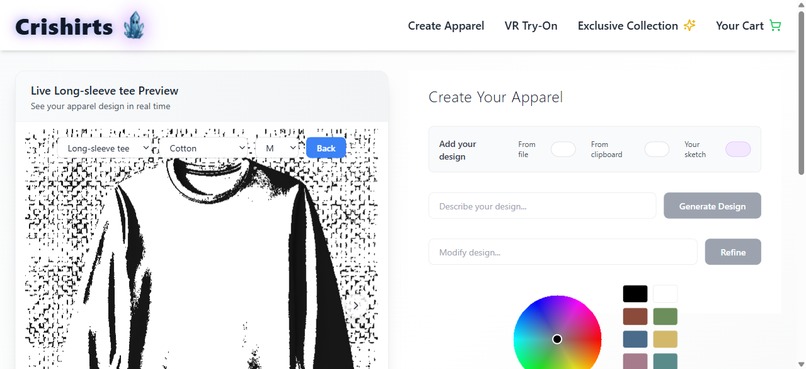
Task: Open the VR Try-On menu item
Action: [x=530, y=26]
